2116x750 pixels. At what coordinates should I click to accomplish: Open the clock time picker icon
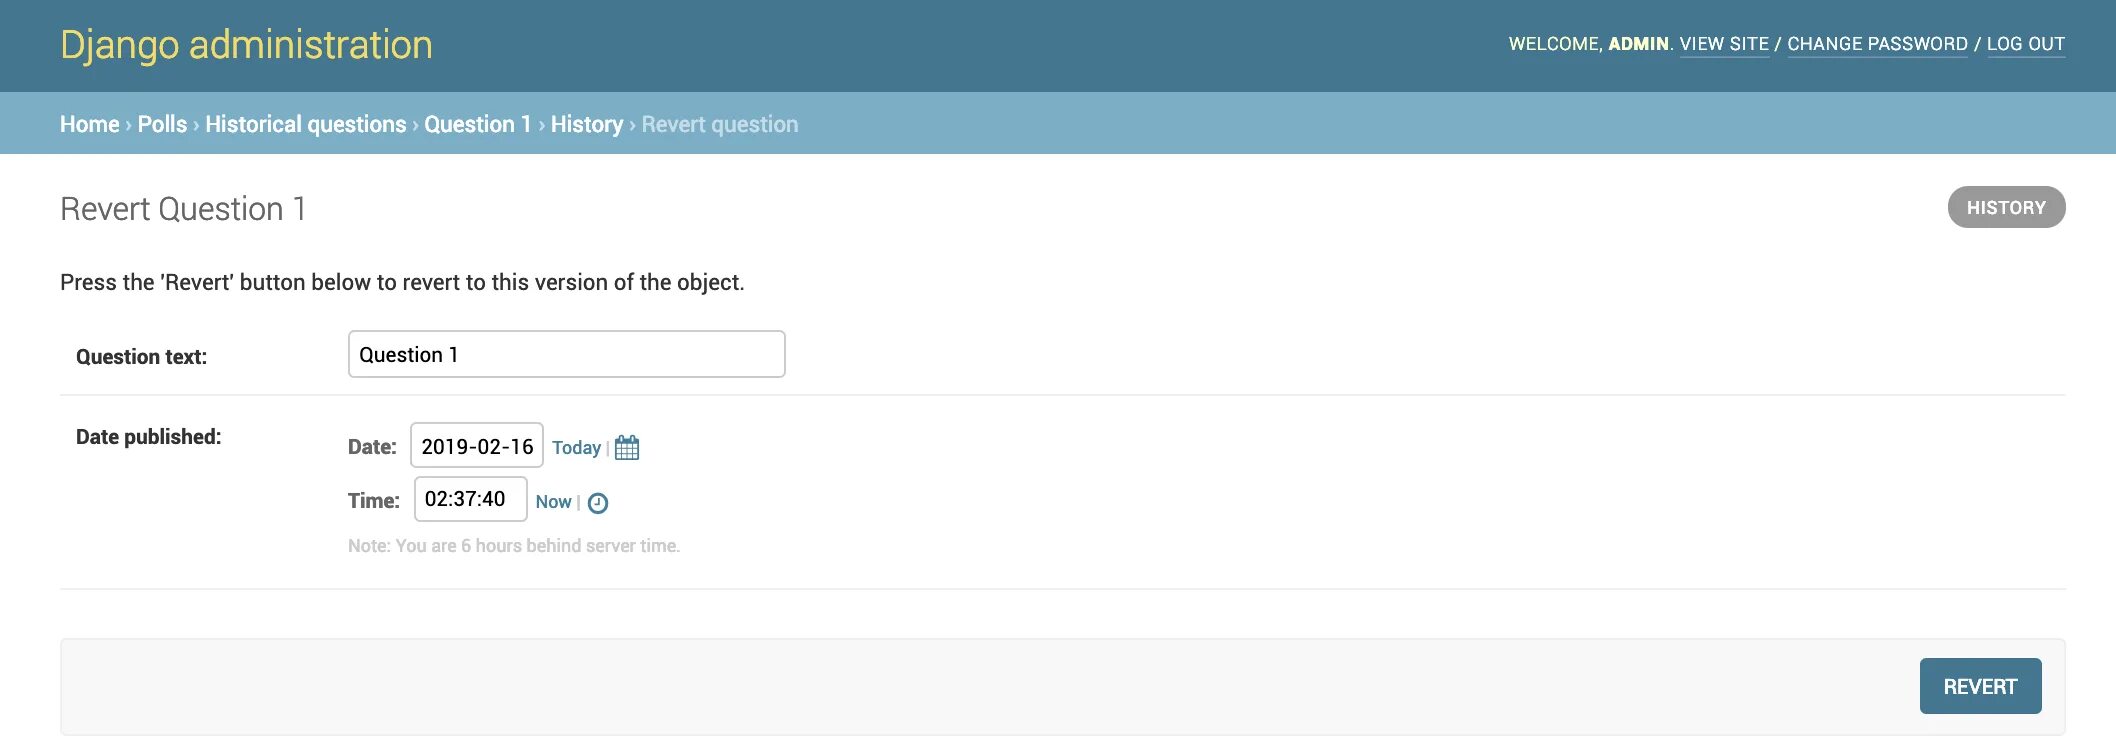click(598, 503)
